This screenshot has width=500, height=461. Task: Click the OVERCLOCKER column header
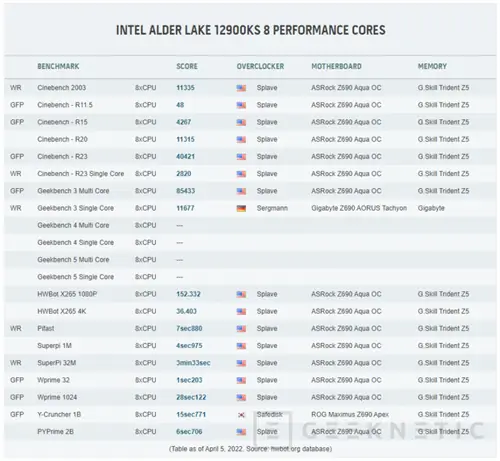[260, 66]
